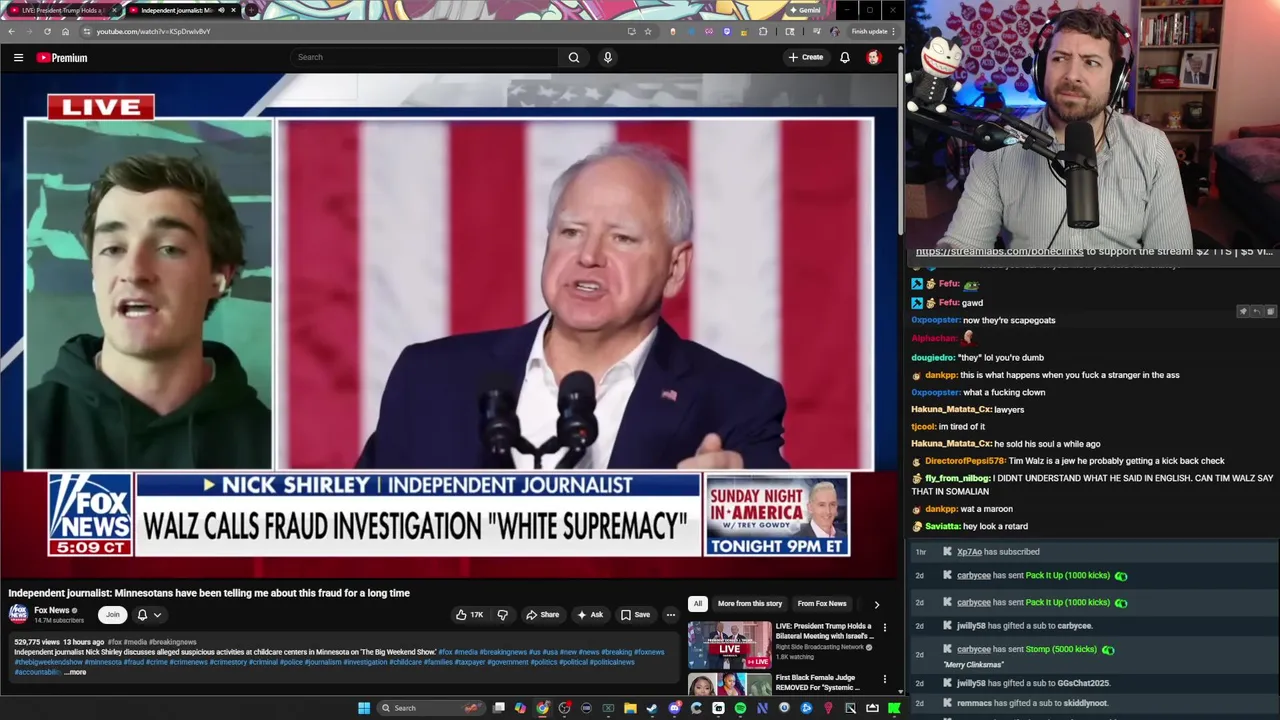Save the video to a playlist

pyautogui.click(x=635, y=615)
